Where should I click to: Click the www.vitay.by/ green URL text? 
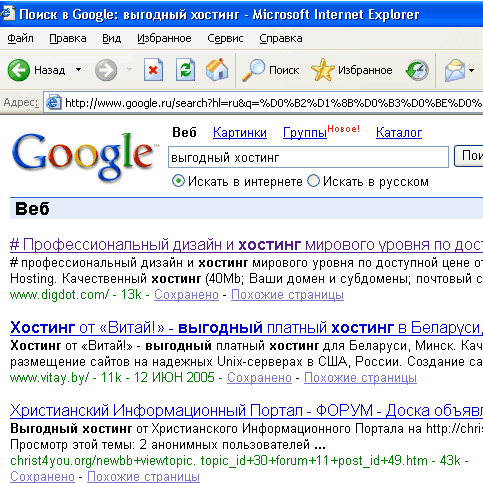pos(50,378)
